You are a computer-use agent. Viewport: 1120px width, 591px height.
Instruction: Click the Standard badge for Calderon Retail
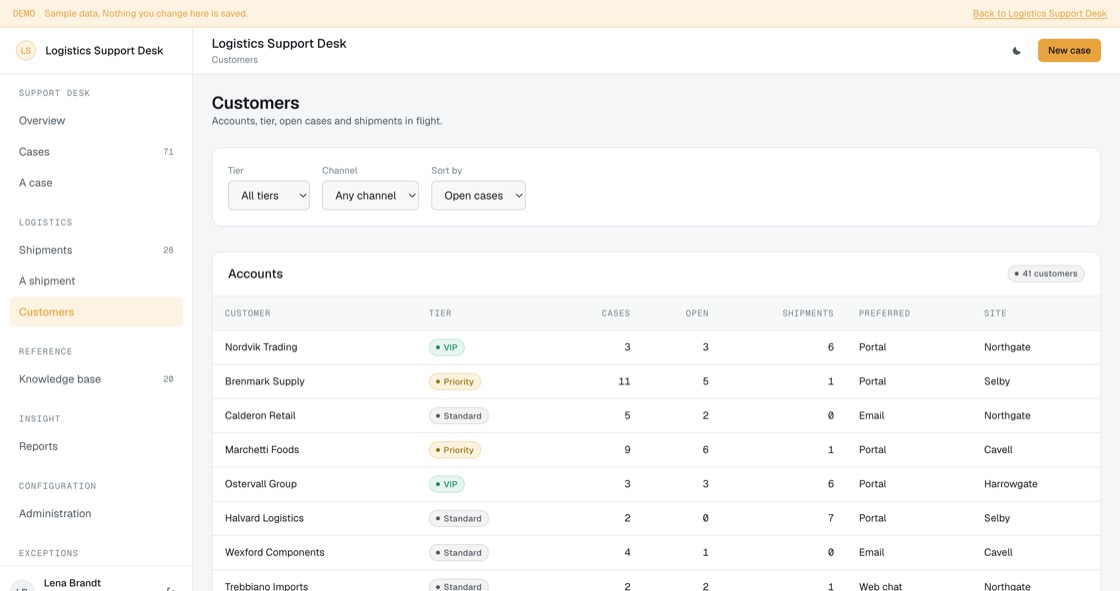[459, 416]
